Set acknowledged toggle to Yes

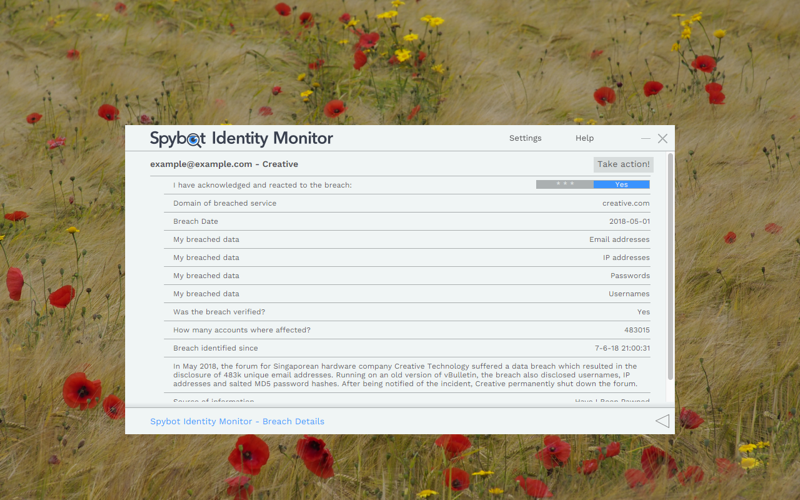pyautogui.click(x=621, y=185)
